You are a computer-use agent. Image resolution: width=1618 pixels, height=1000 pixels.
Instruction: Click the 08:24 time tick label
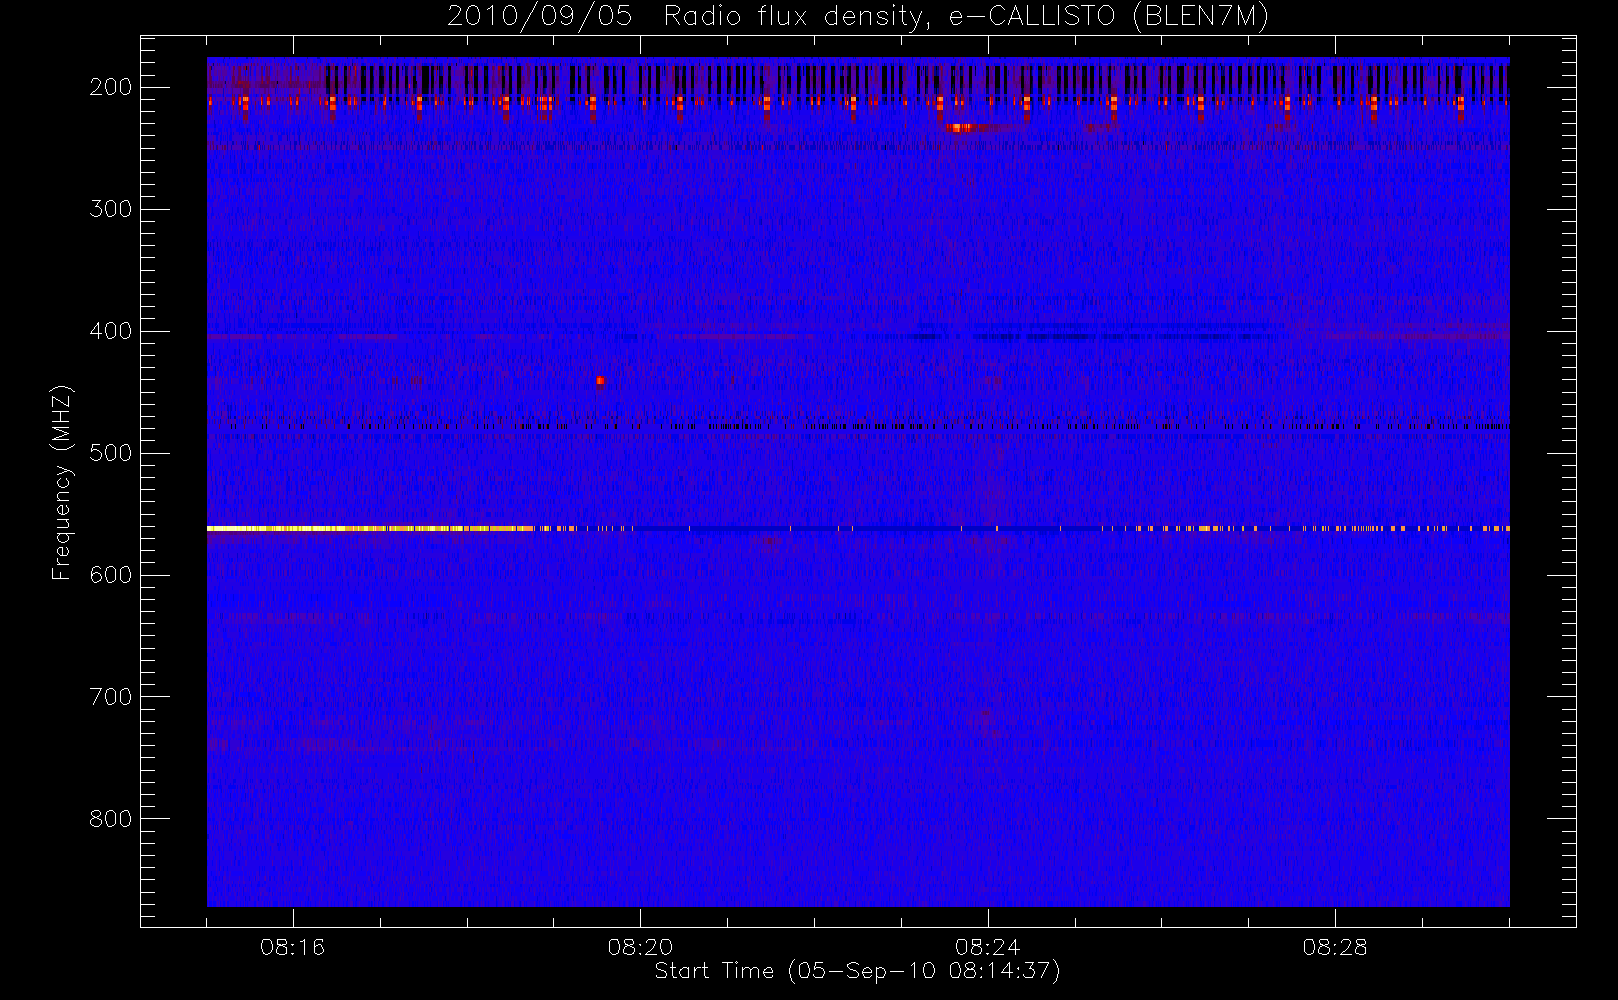pos(988,947)
